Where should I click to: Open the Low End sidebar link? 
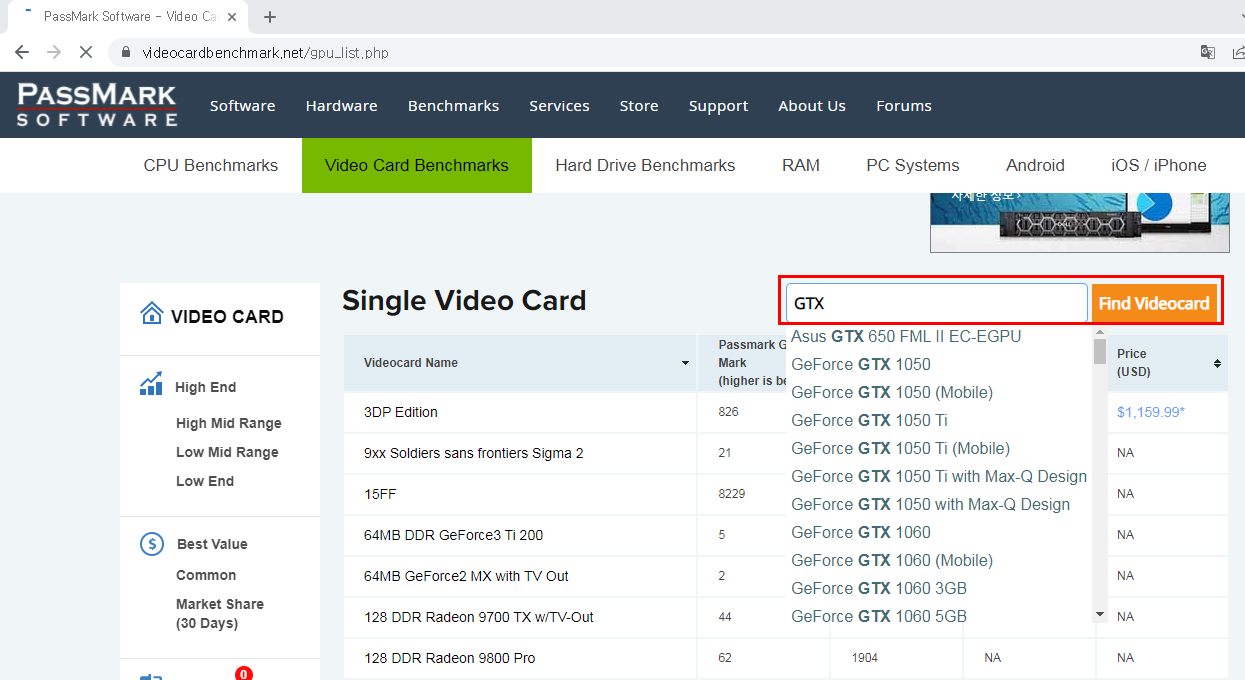[205, 481]
